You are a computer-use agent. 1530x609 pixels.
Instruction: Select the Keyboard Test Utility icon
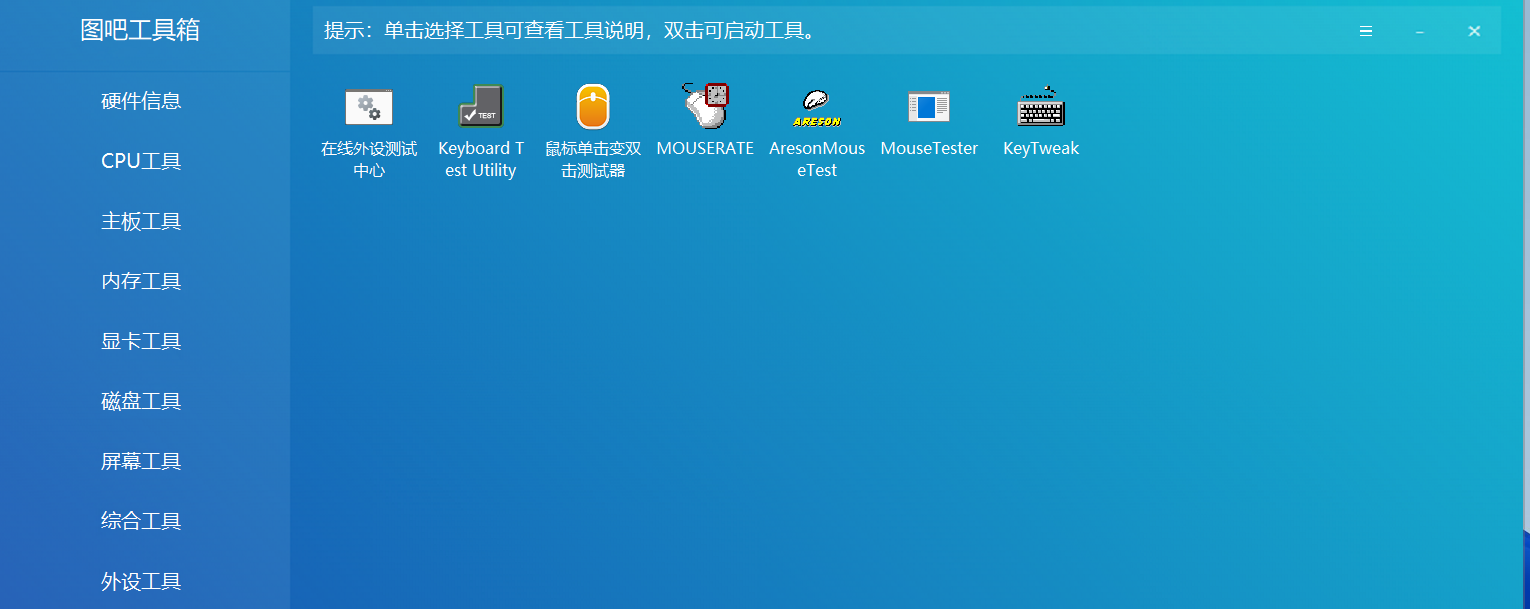tap(481, 107)
